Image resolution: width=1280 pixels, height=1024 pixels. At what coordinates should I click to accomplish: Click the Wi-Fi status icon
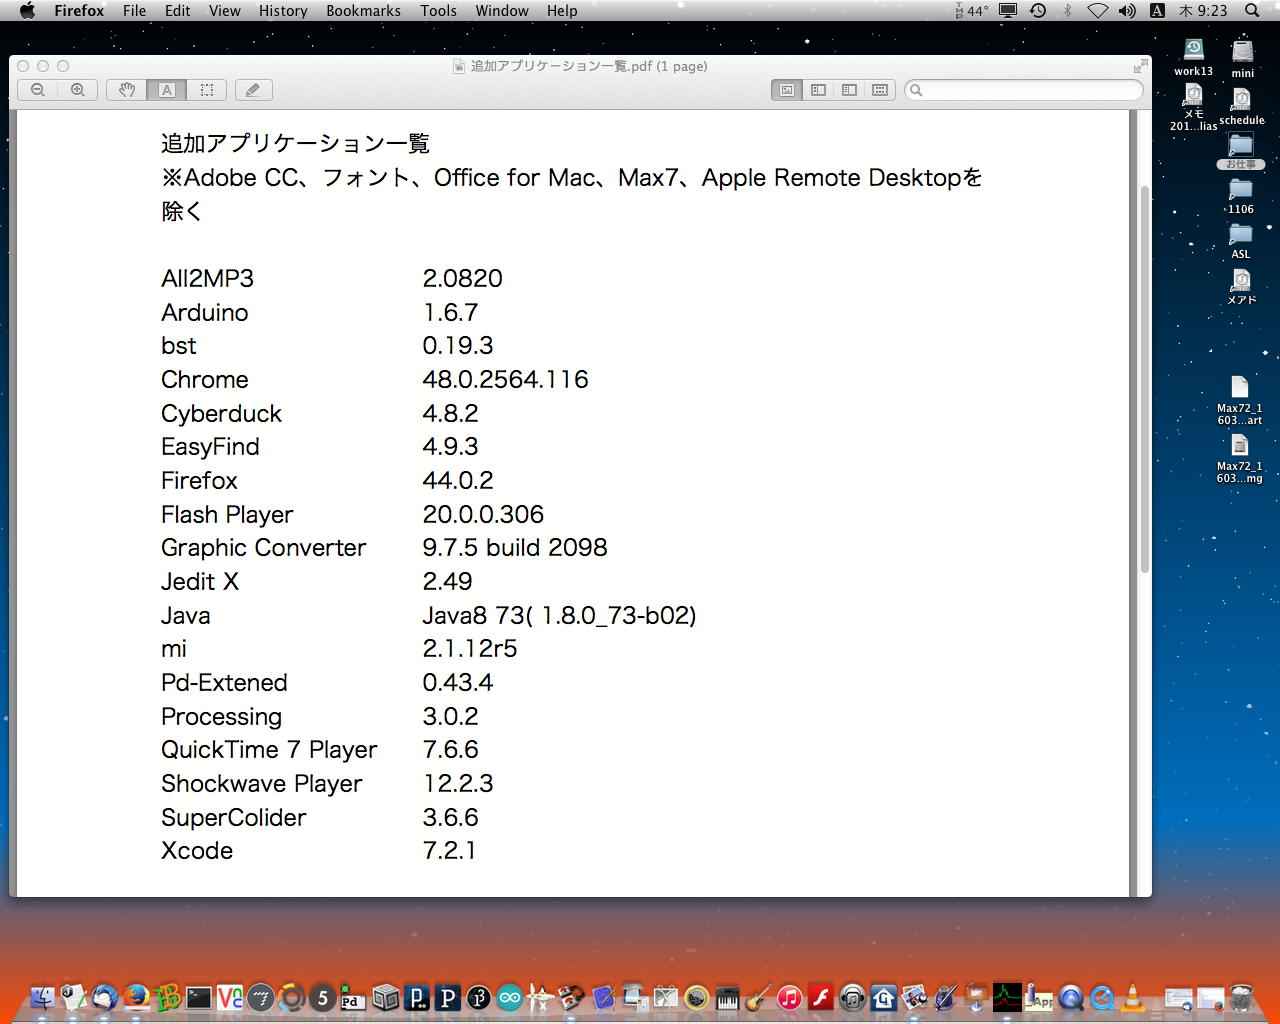(x=1098, y=11)
